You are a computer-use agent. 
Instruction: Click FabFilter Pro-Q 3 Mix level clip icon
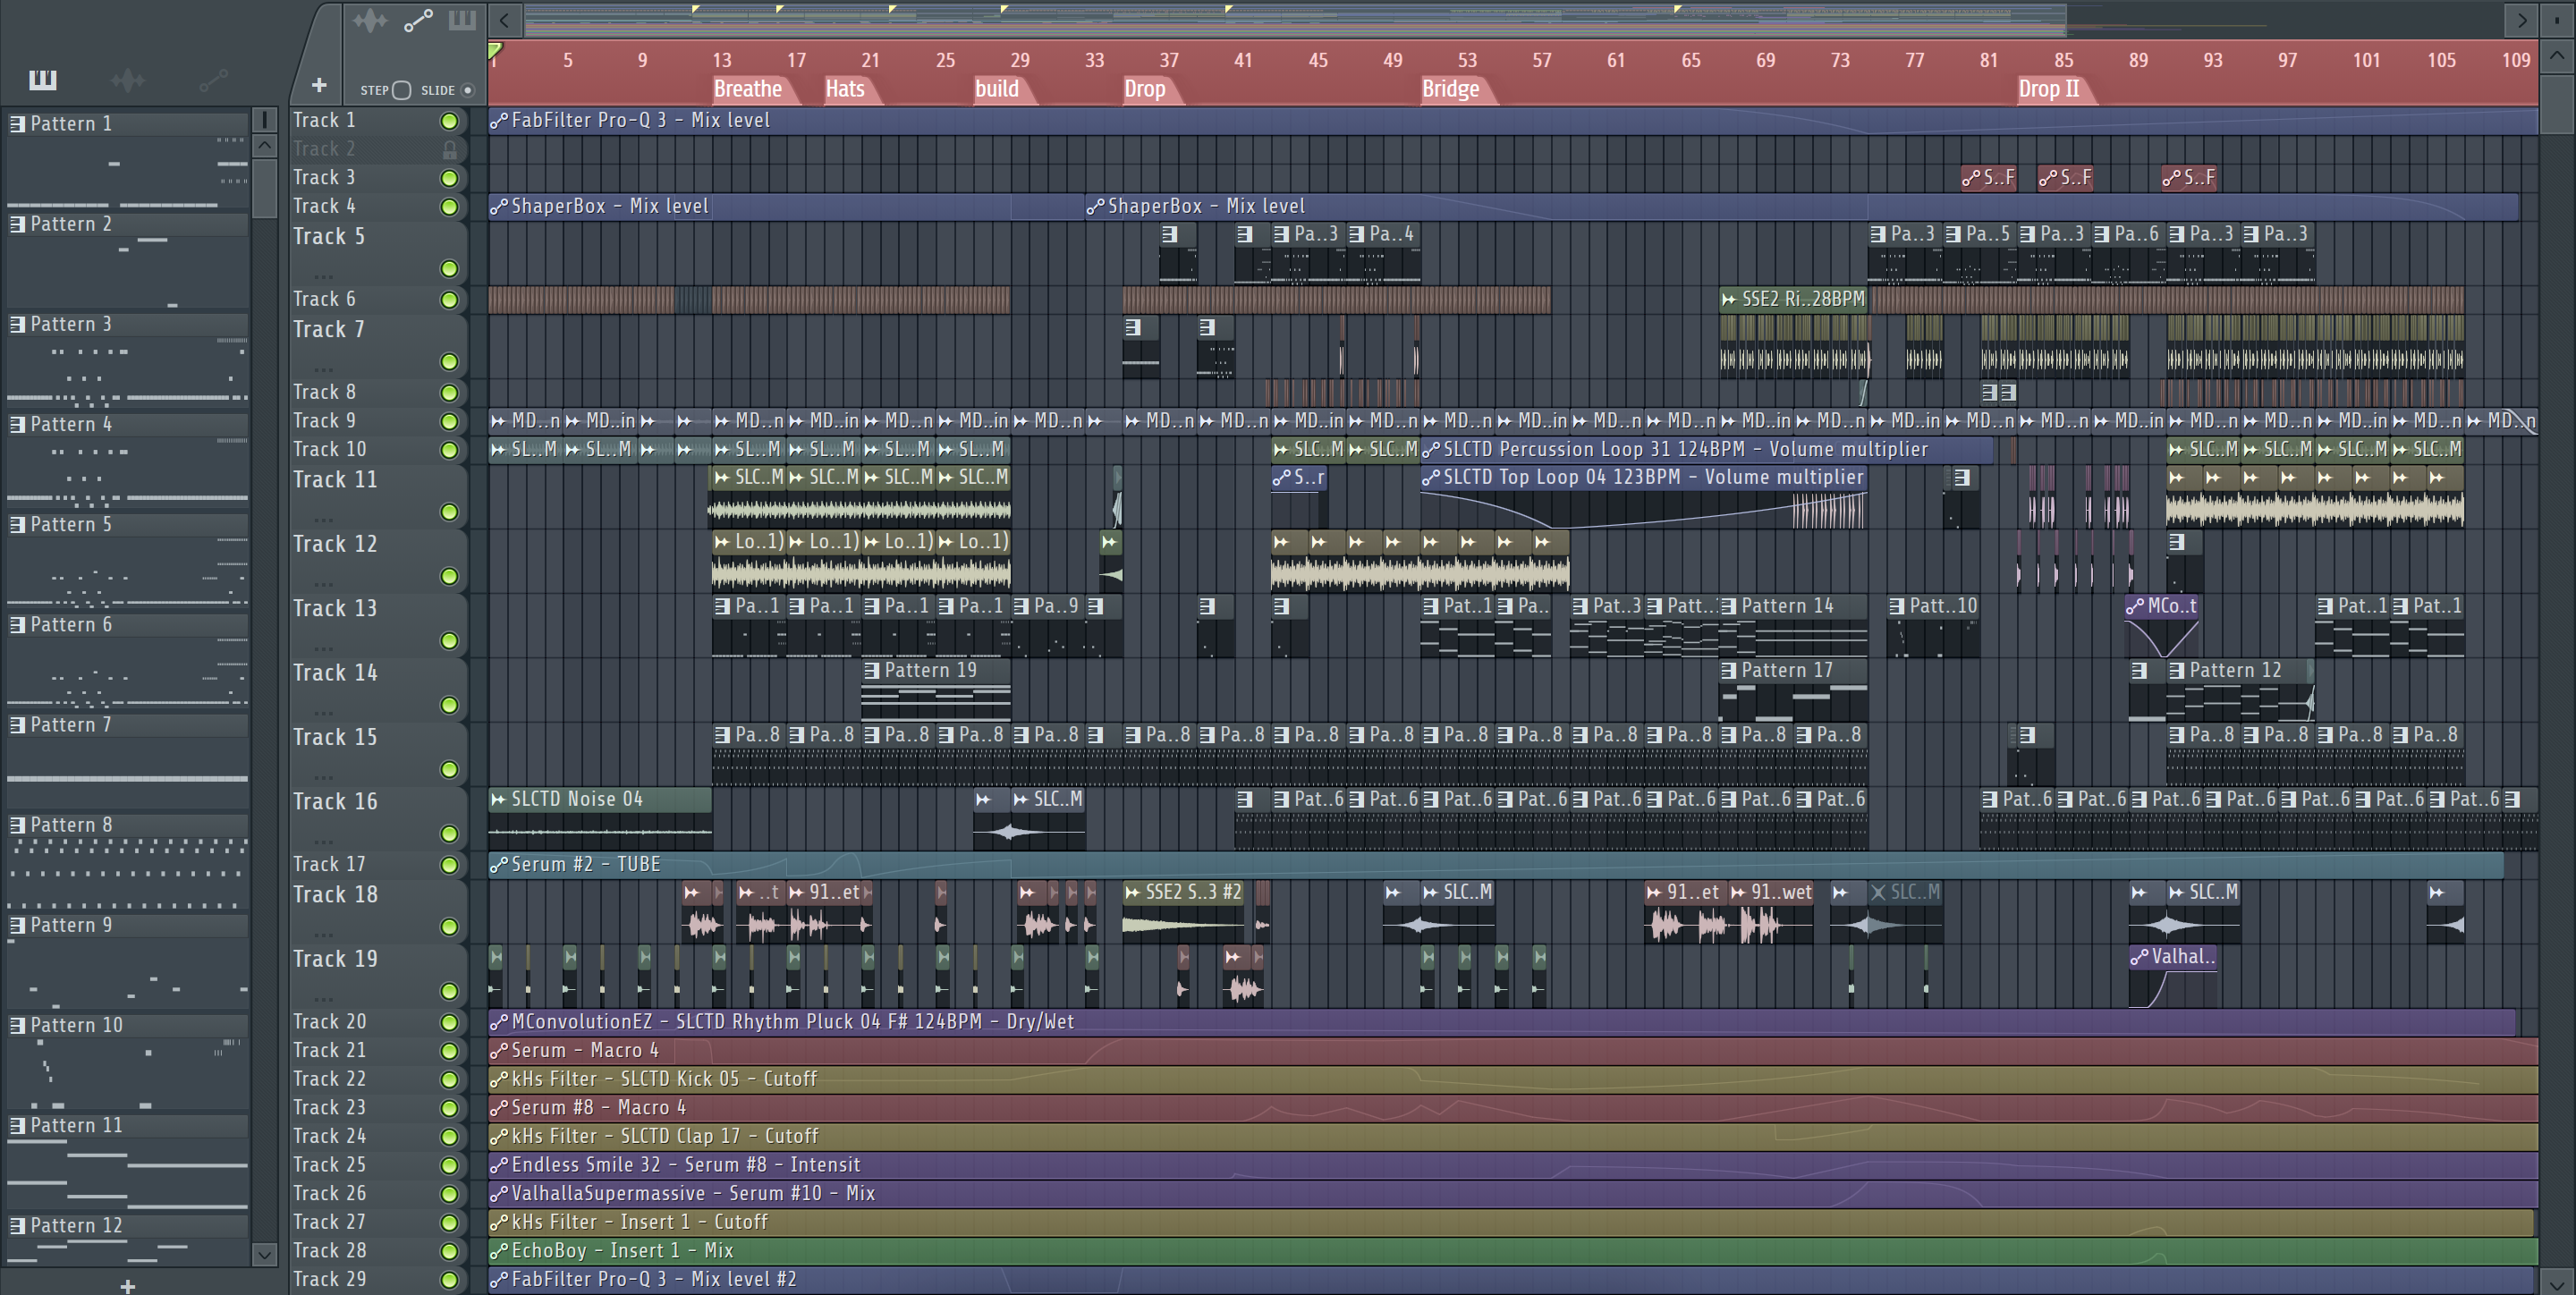click(499, 121)
